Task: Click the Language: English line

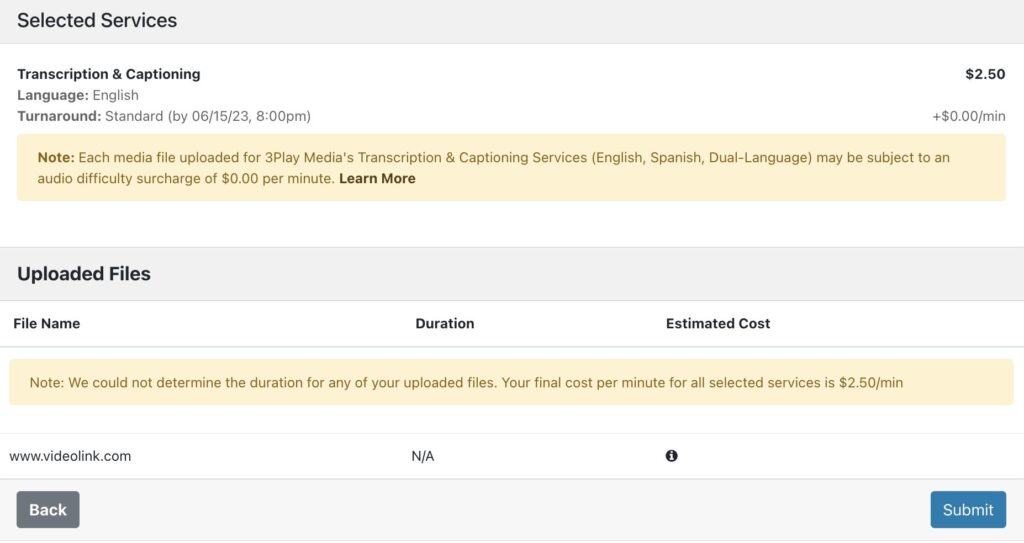Action: (x=78, y=95)
